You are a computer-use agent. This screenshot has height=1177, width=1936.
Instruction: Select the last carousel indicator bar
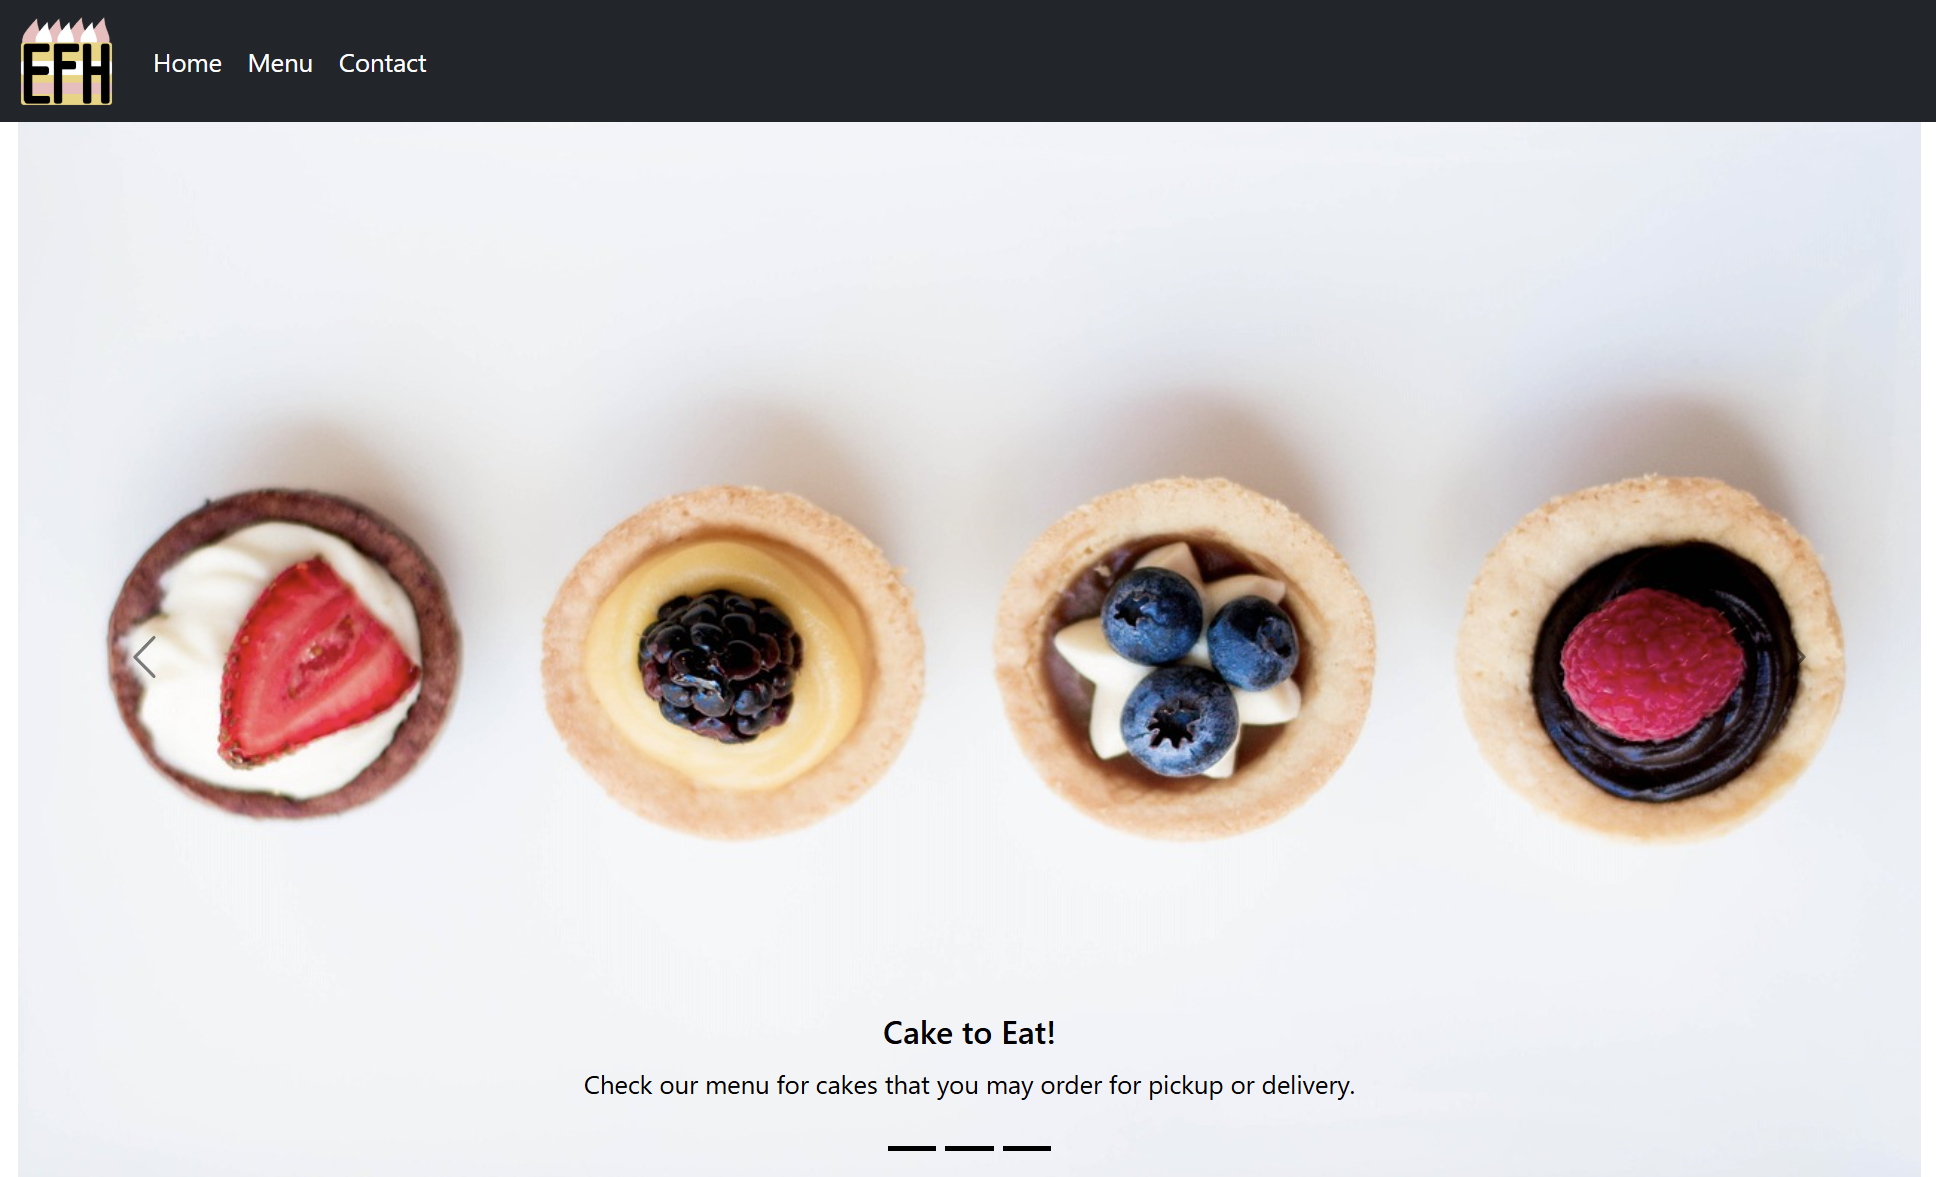(x=1027, y=1148)
